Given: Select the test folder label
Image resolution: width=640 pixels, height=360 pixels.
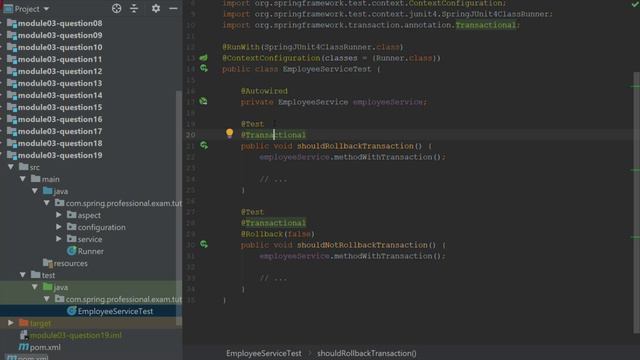Looking at the screenshot, I should pyautogui.click(x=48, y=275).
